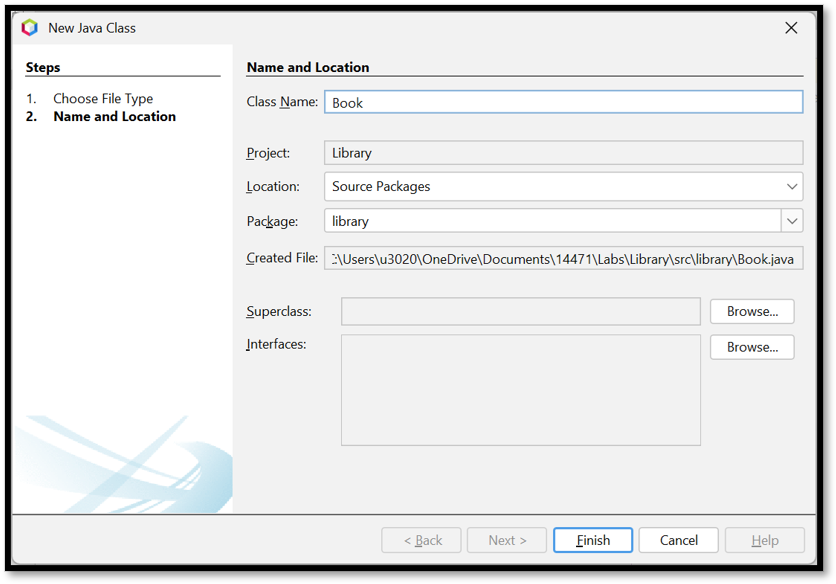This screenshot has width=836, height=584.
Task: Click the Created File label
Action: (x=282, y=258)
